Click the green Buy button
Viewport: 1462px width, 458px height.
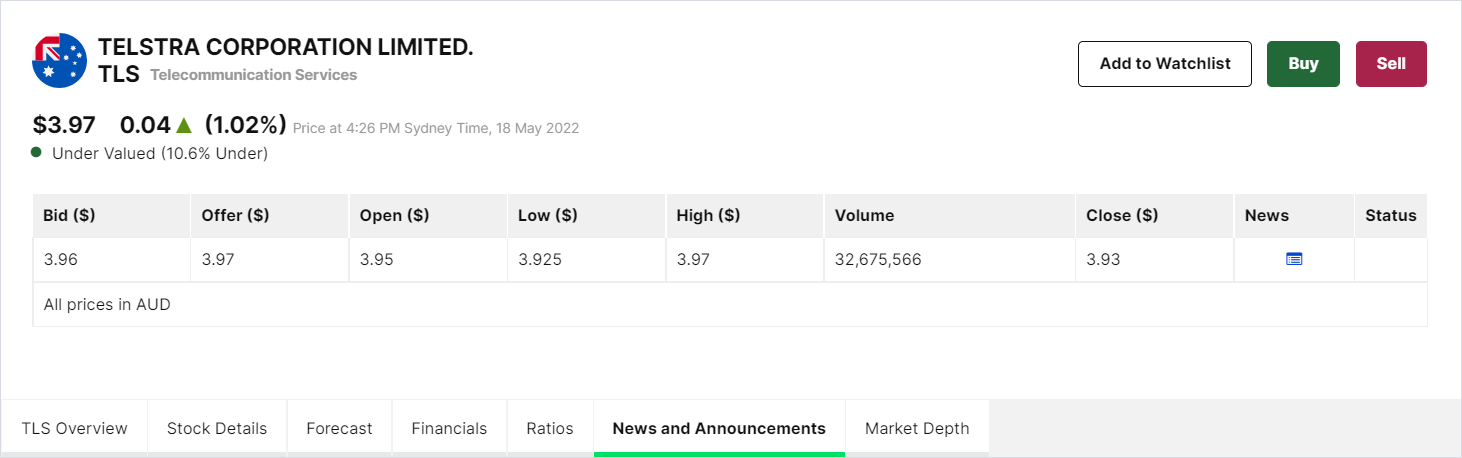(1303, 64)
